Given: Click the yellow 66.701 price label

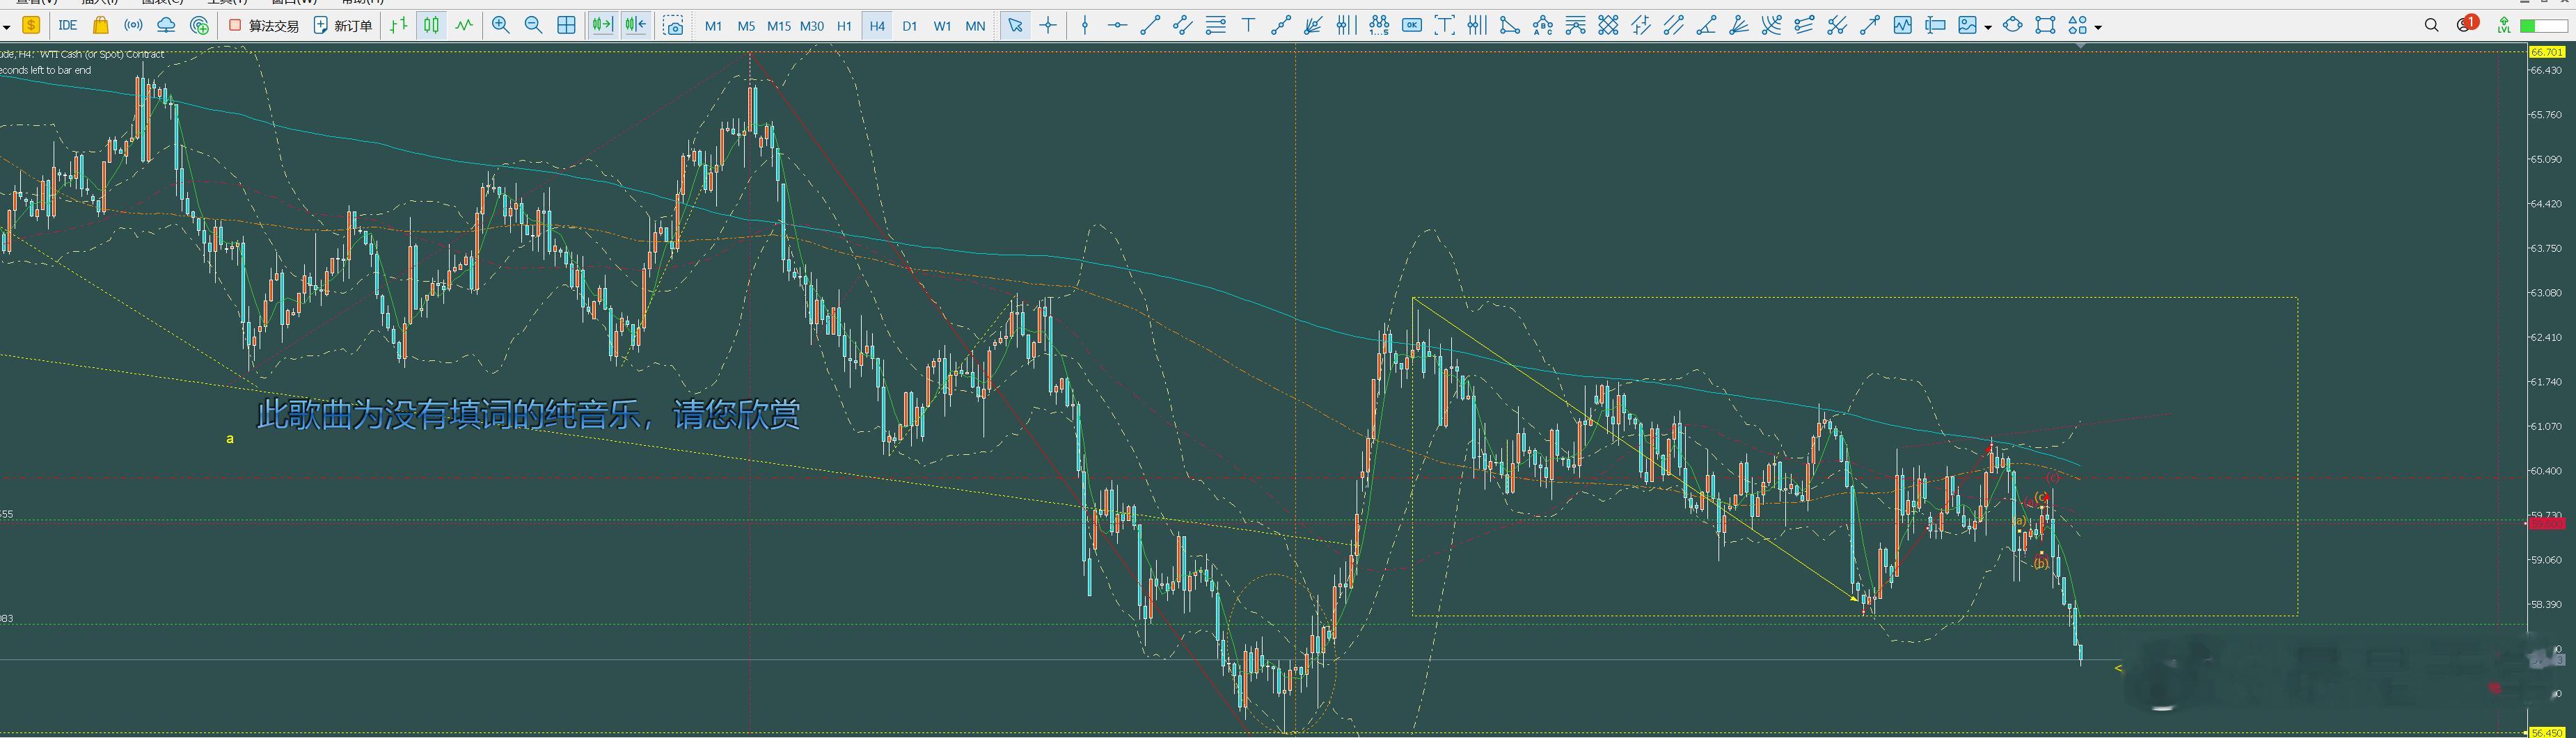Looking at the screenshot, I should pos(2547,51).
